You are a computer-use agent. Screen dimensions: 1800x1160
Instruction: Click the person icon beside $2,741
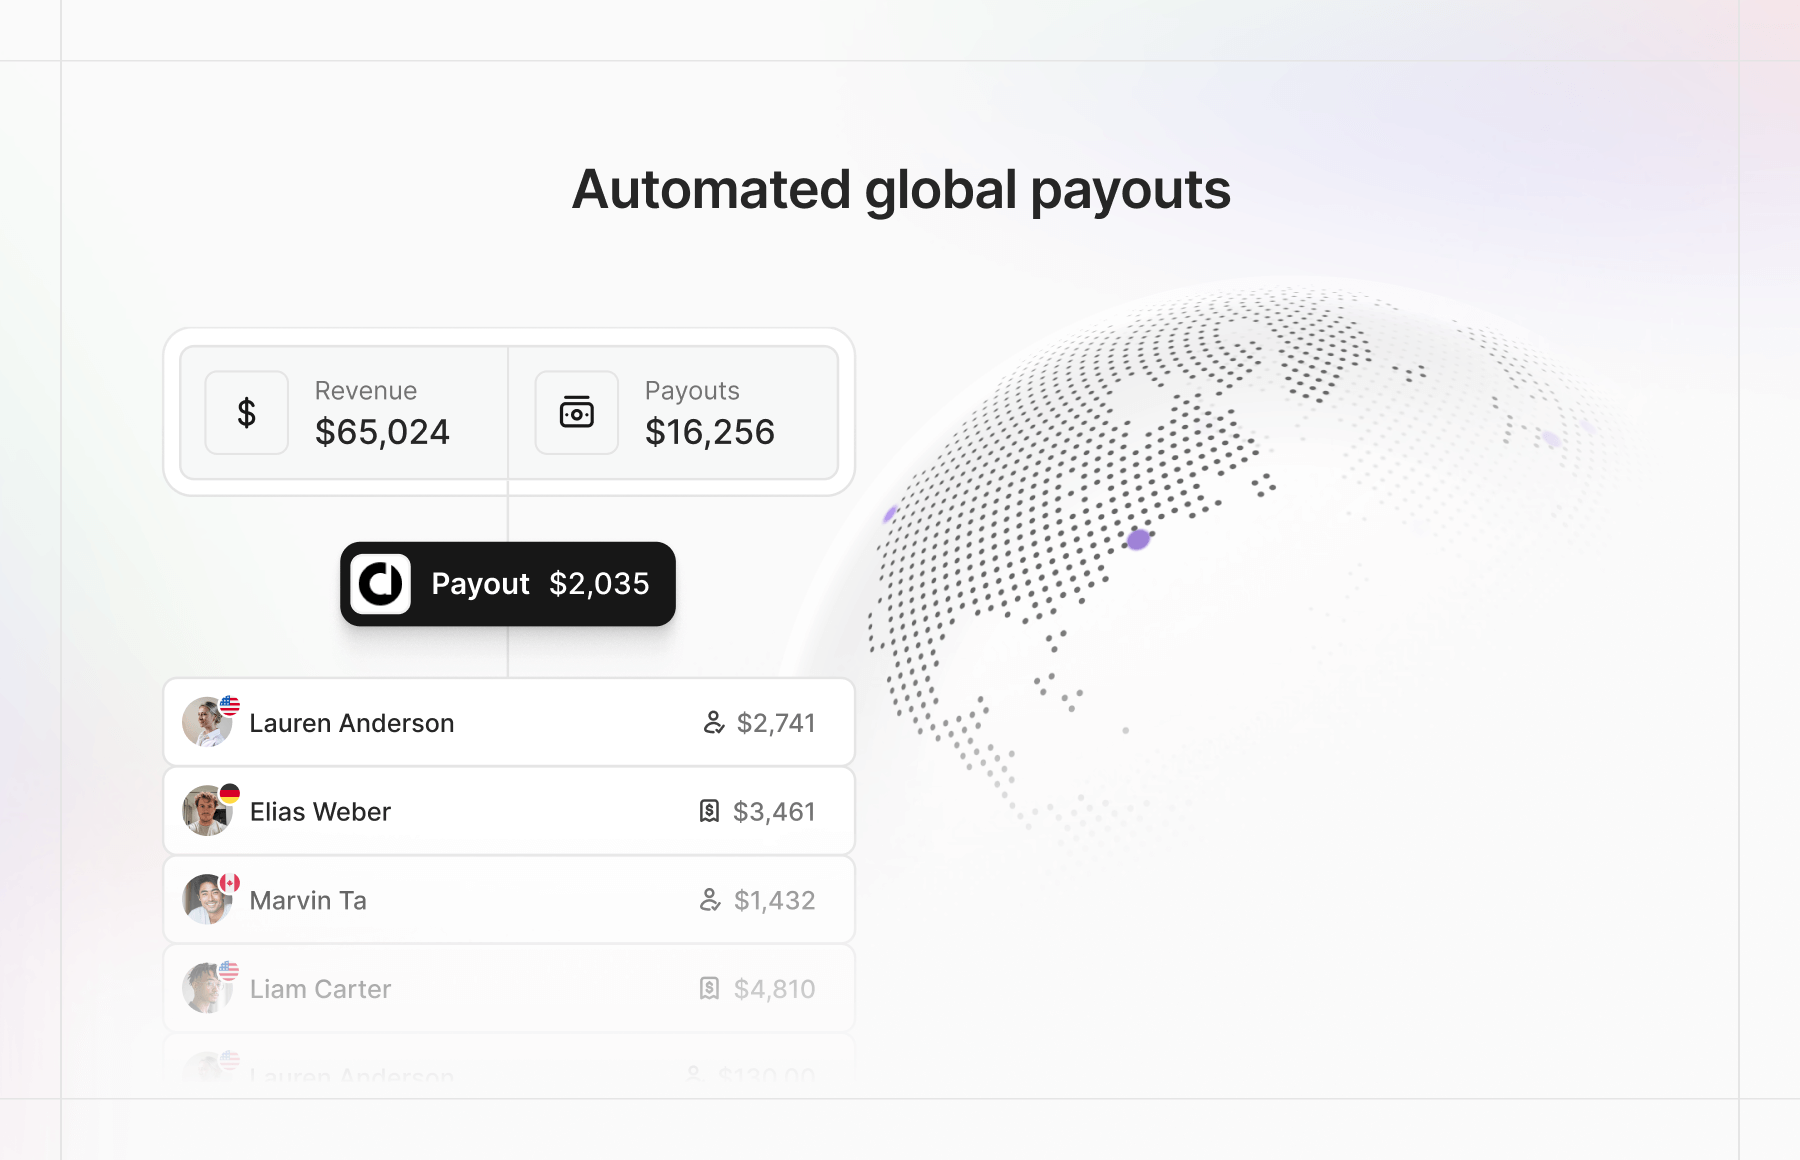pyautogui.click(x=713, y=723)
